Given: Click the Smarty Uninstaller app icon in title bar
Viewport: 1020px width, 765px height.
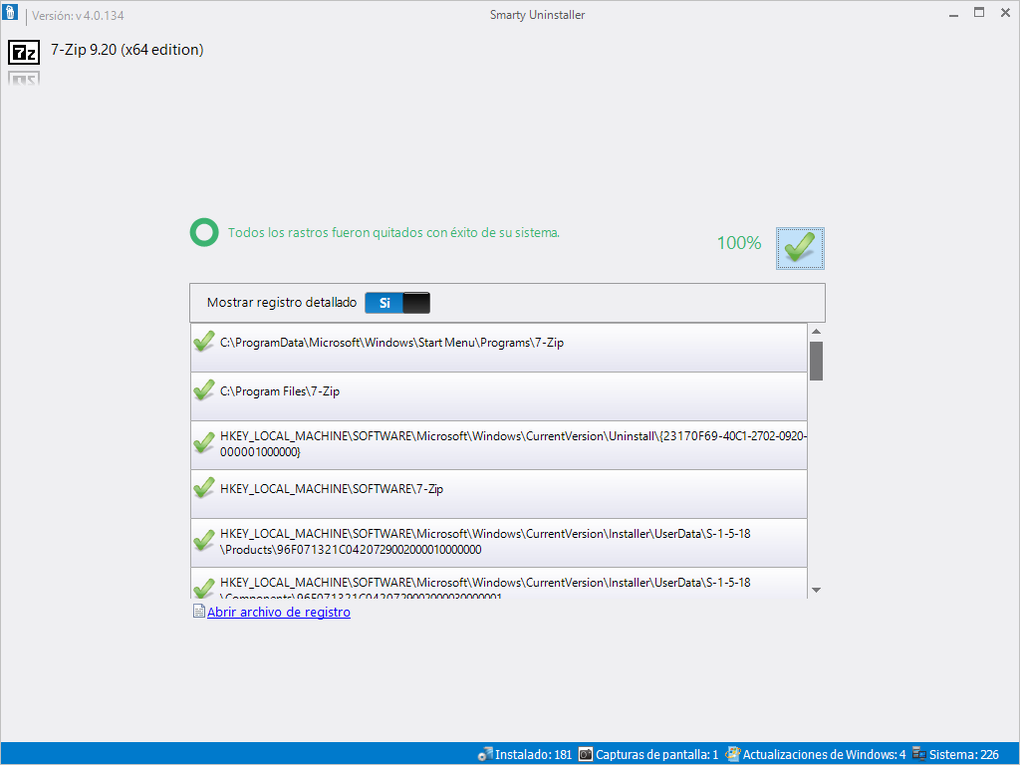Looking at the screenshot, I should [x=10, y=11].
